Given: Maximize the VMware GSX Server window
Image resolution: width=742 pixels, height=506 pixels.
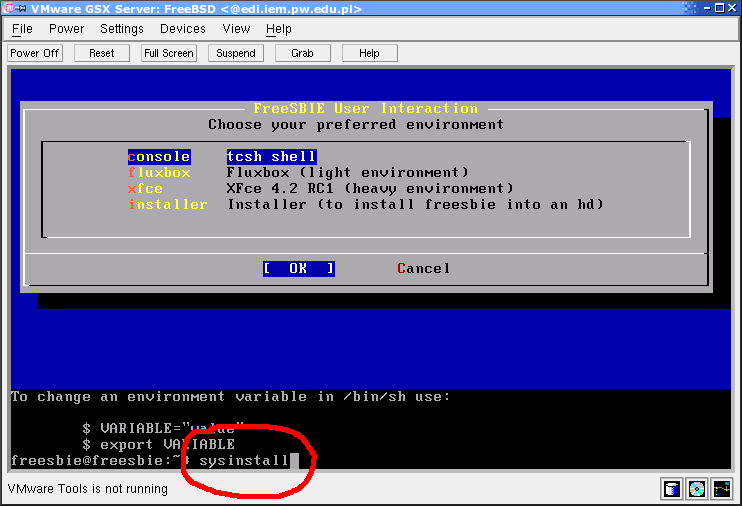Looking at the screenshot, I should click(719, 8).
